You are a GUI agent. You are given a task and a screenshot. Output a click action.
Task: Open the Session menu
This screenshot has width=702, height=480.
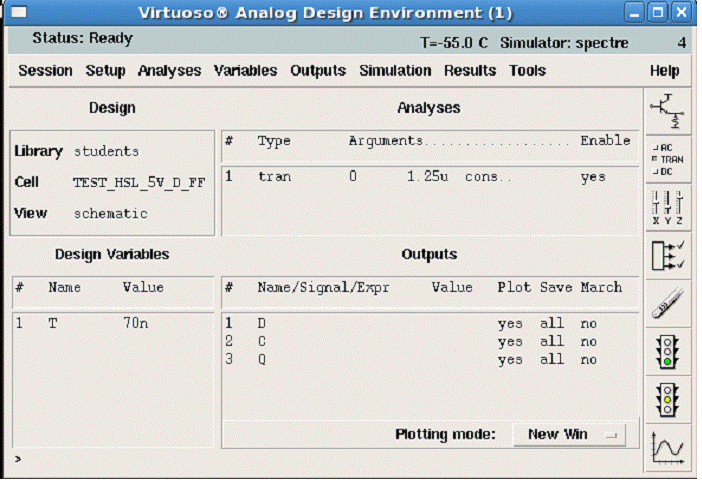pyautogui.click(x=45, y=71)
